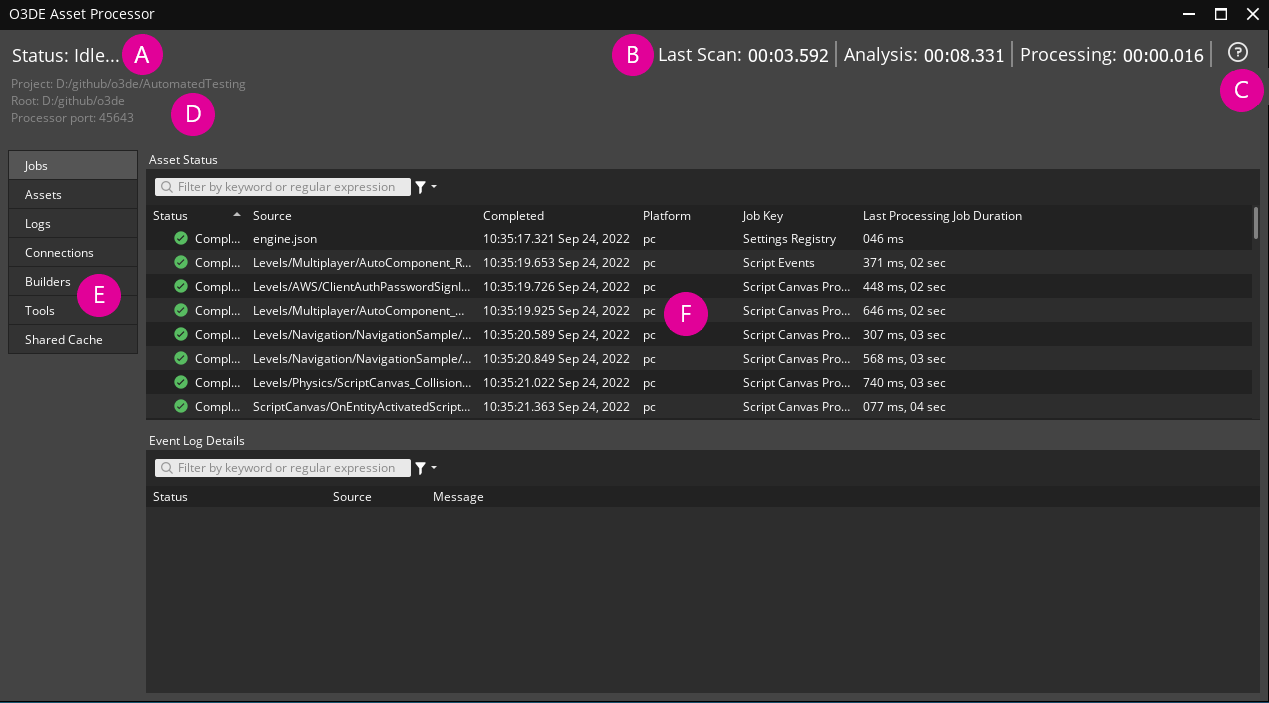The width and height of the screenshot is (1269, 703).
Task: Open the Logs tab
Action: click(x=38, y=223)
